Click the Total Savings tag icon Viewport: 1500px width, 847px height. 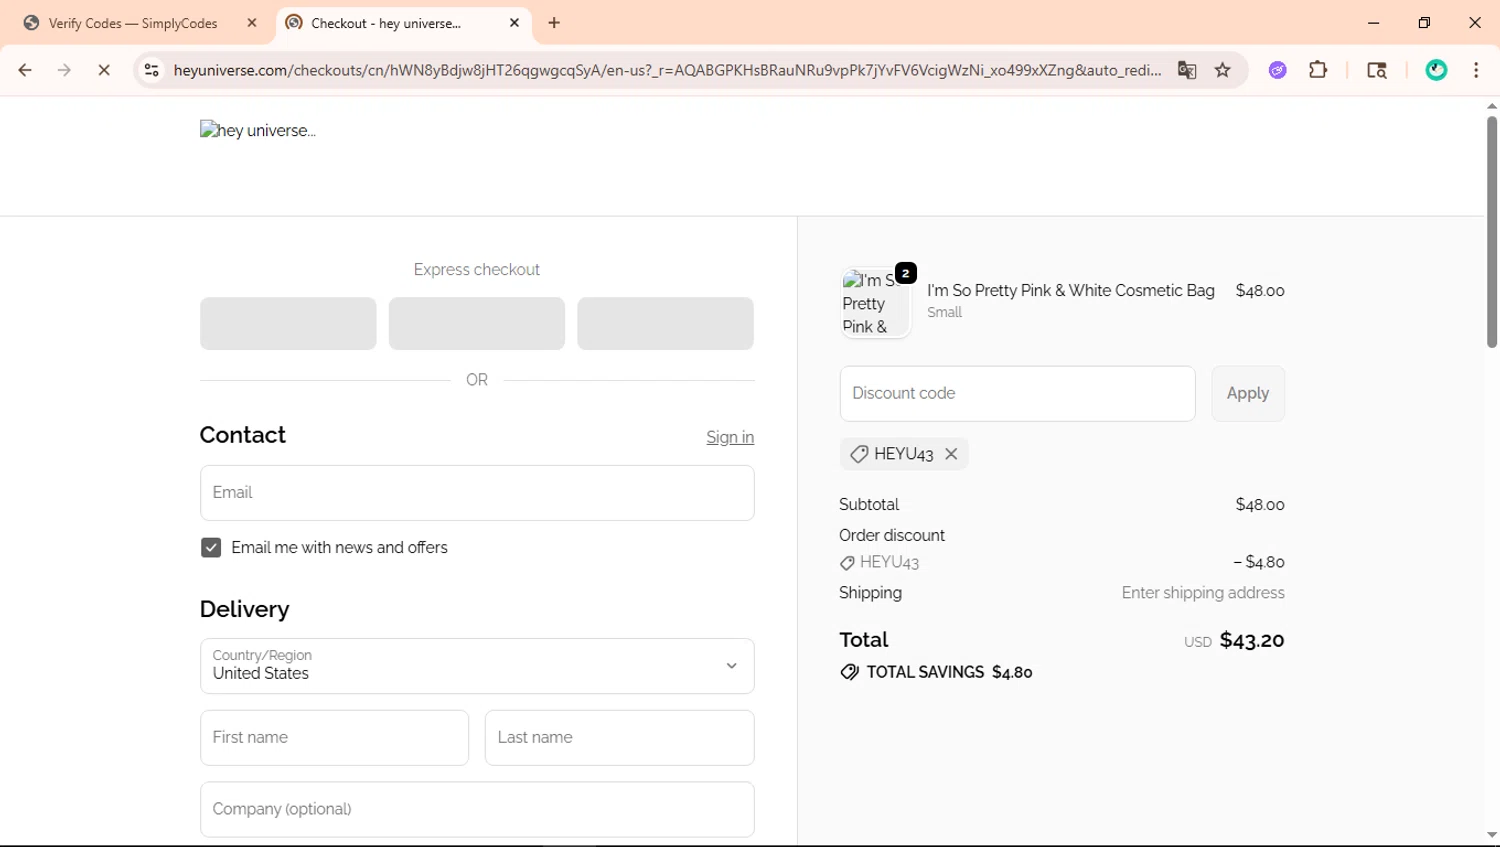click(849, 672)
